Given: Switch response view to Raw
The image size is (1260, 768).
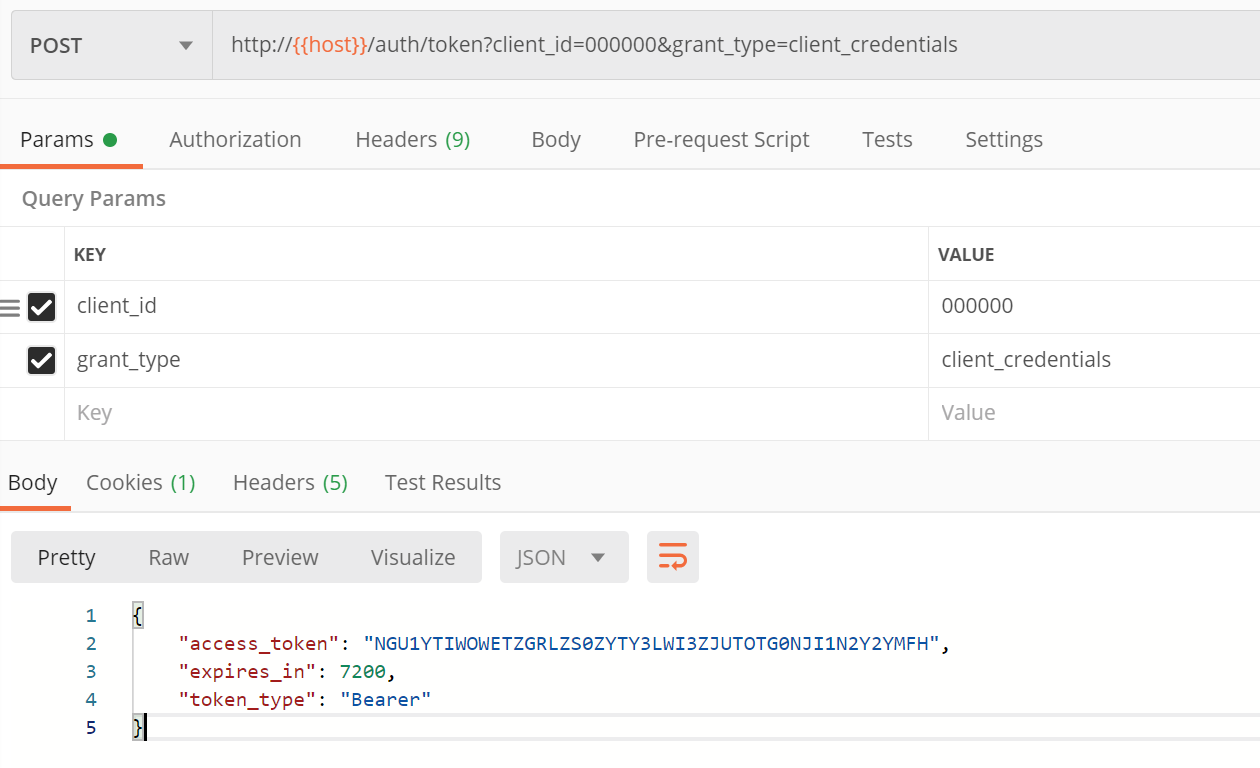Looking at the screenshot, I should 168,557.
